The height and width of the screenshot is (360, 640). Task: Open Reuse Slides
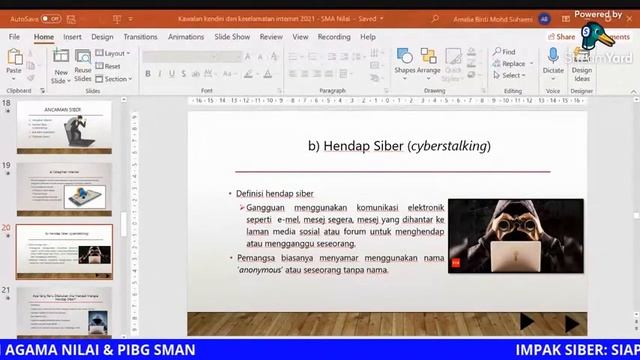[83, 65]
